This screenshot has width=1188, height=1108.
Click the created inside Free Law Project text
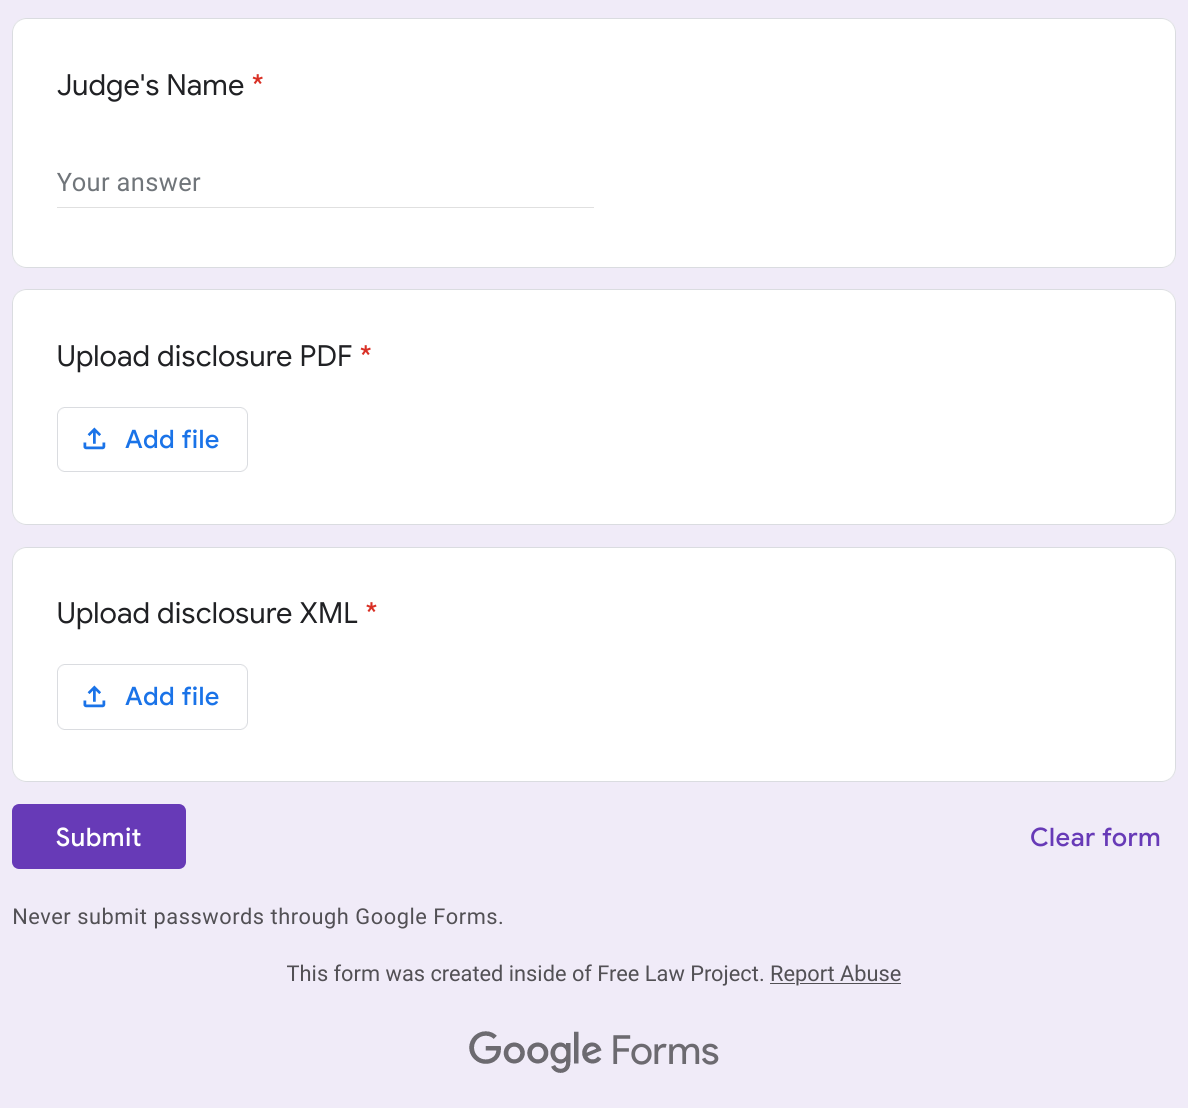524,973
